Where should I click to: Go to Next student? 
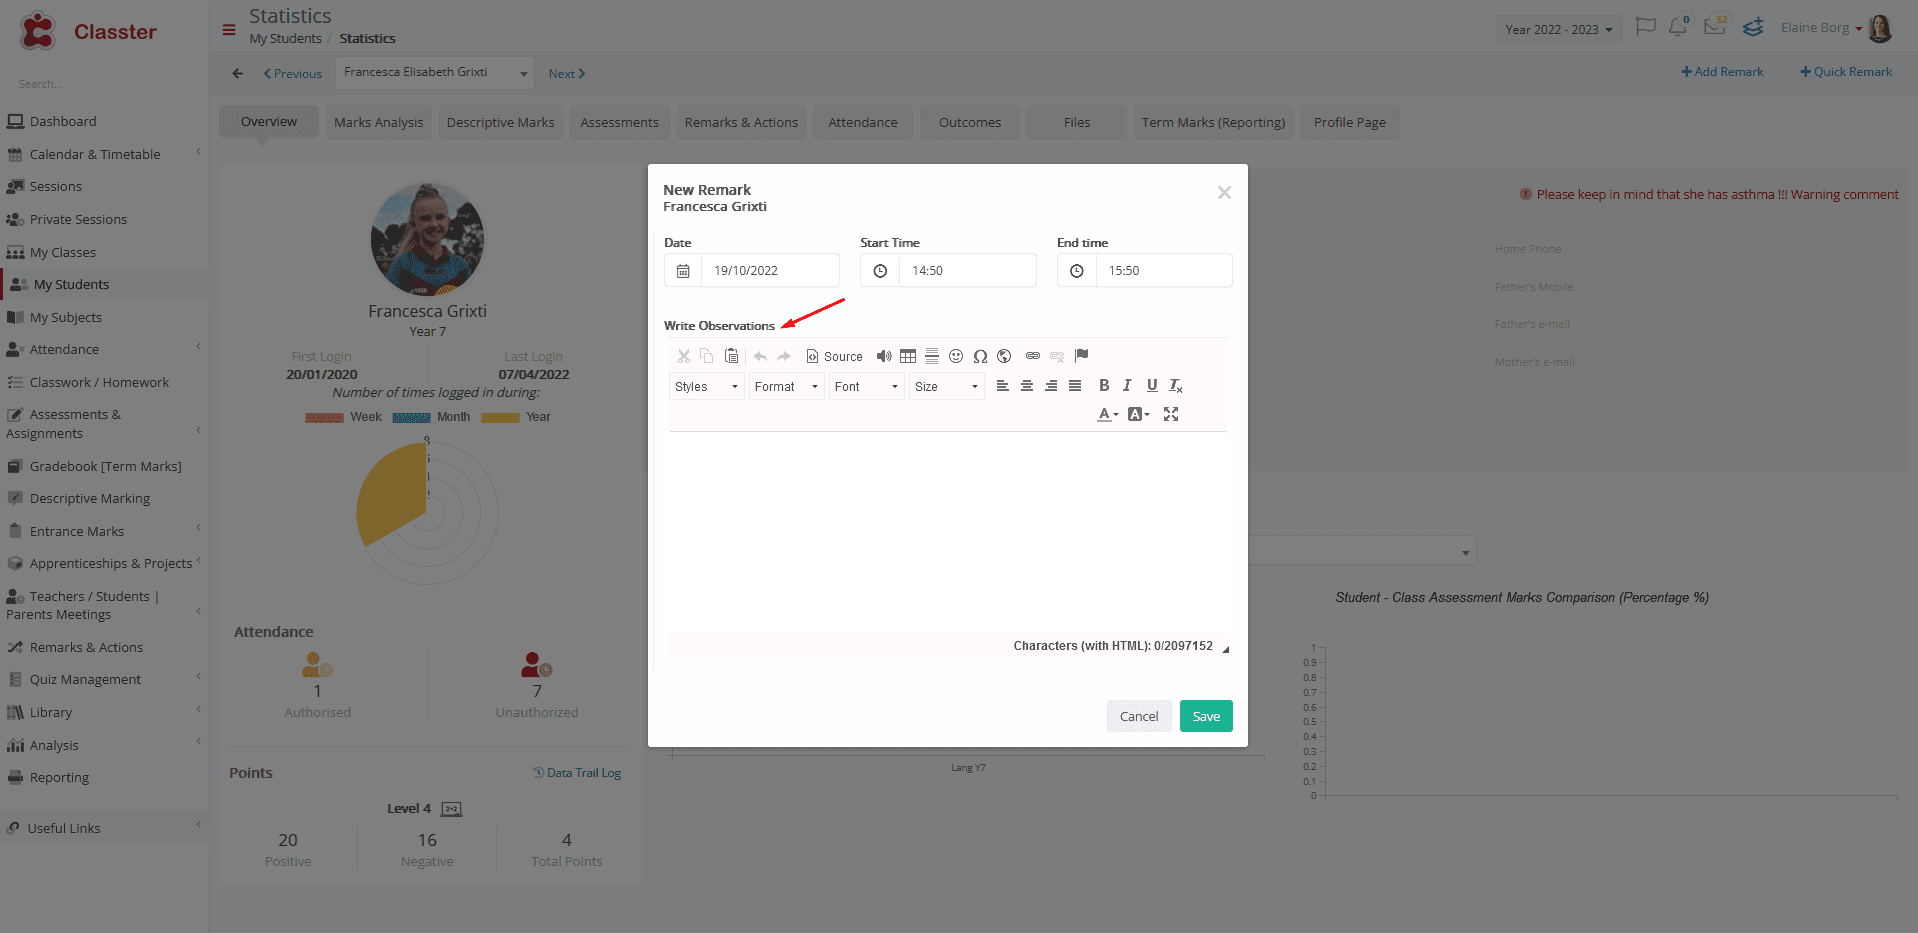(567, 74)
